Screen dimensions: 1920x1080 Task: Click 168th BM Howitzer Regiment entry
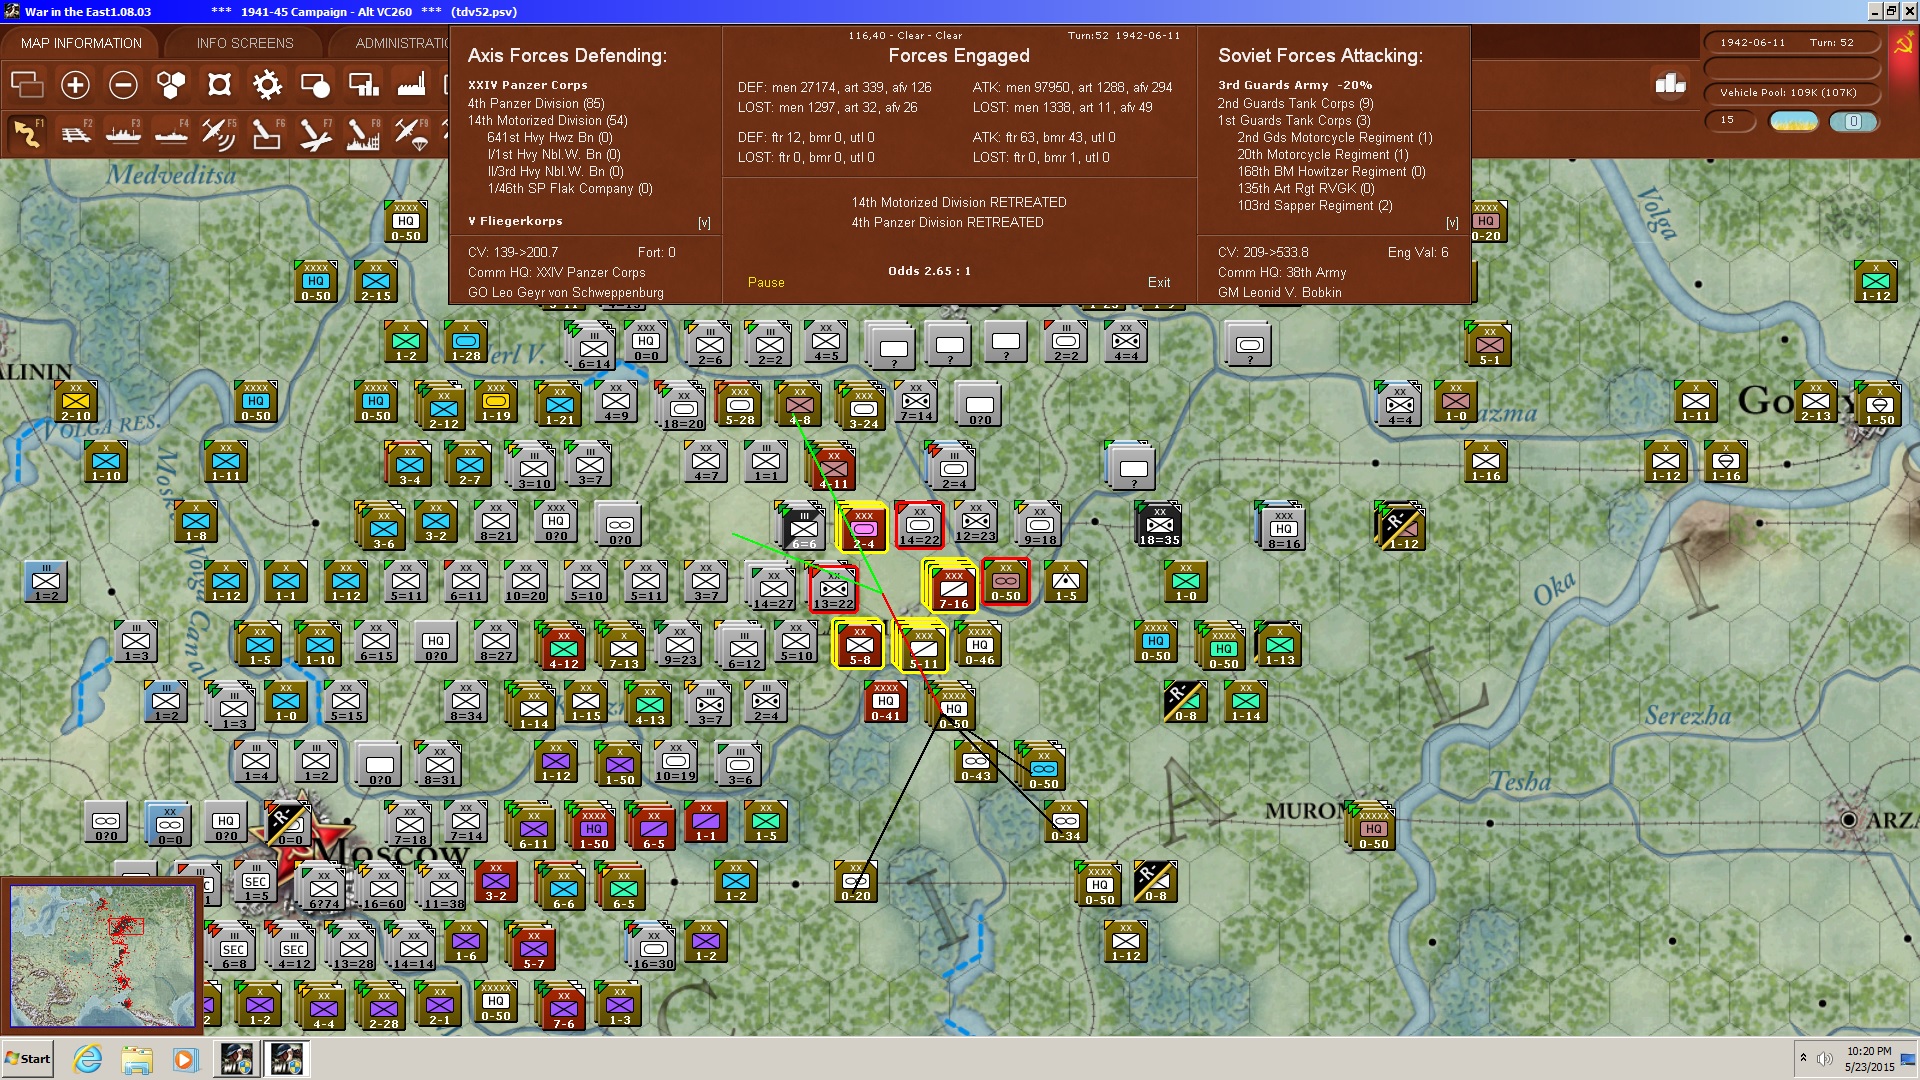pos(1332,171)
